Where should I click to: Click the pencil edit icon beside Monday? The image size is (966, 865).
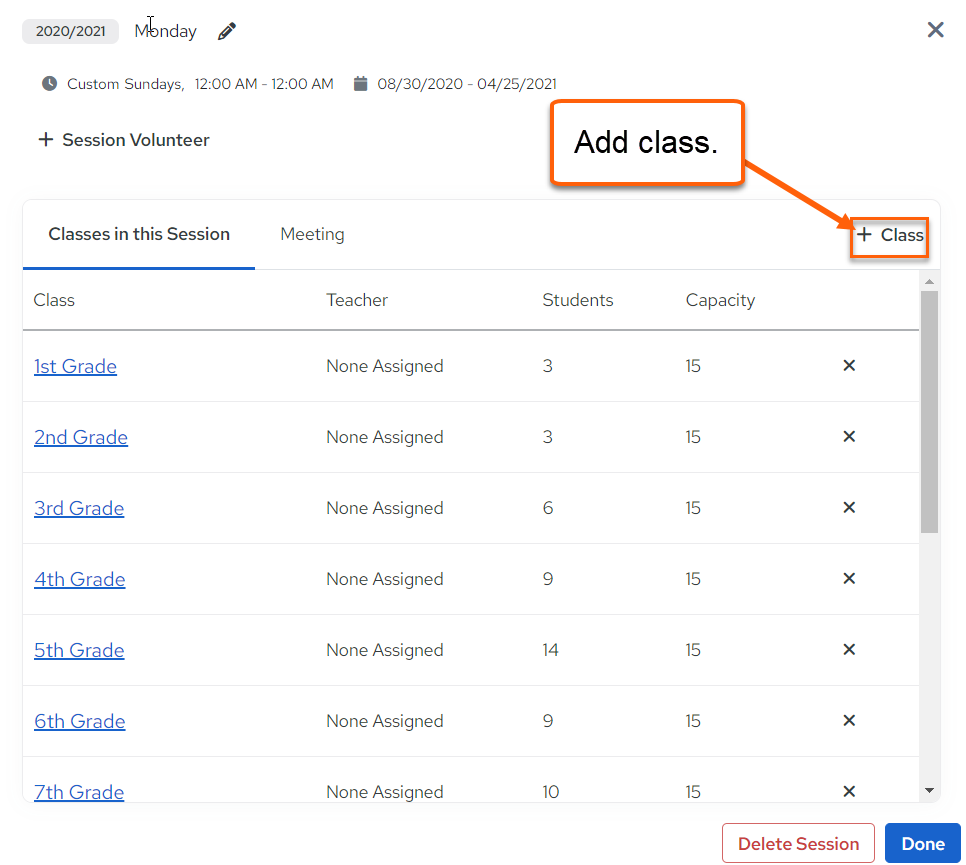227,31
